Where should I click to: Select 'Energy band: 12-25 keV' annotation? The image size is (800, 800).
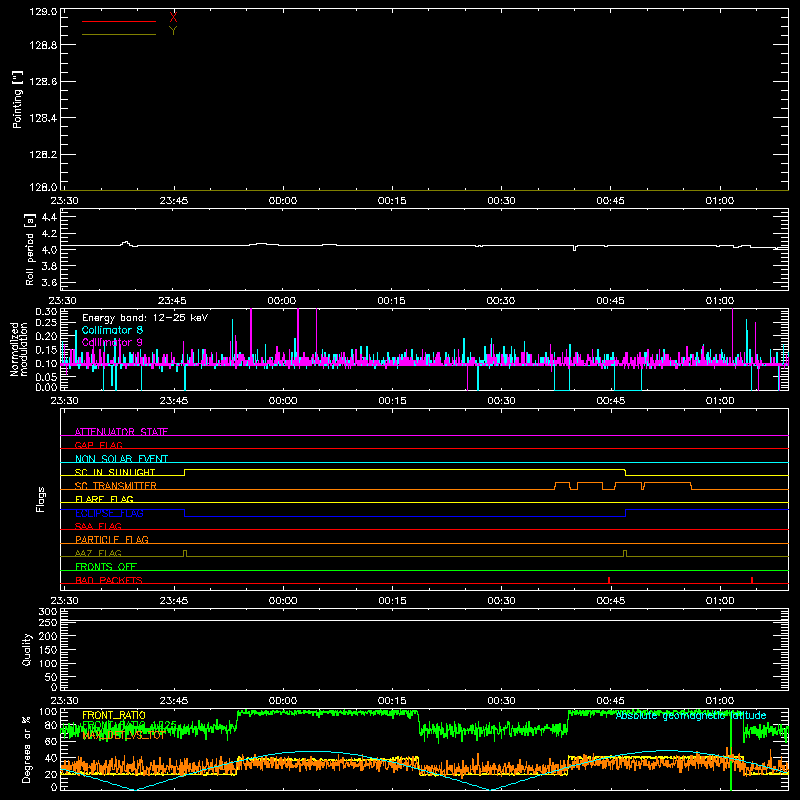145,318
